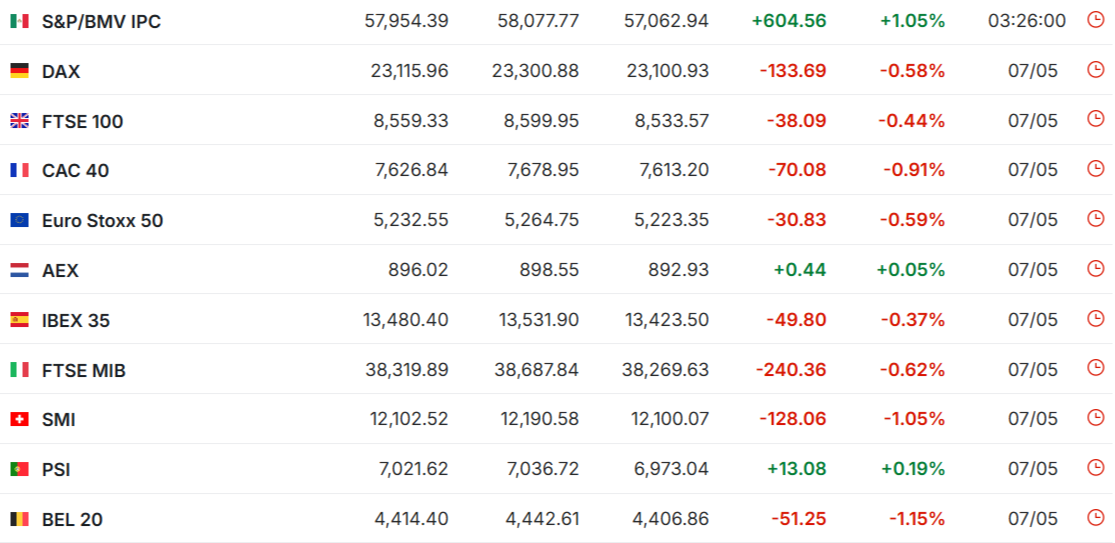Viewport: 1115px width, 543px height.
Task: Click the clock icon beside S&P/BMV IPC
Action: pos(1096,20)
